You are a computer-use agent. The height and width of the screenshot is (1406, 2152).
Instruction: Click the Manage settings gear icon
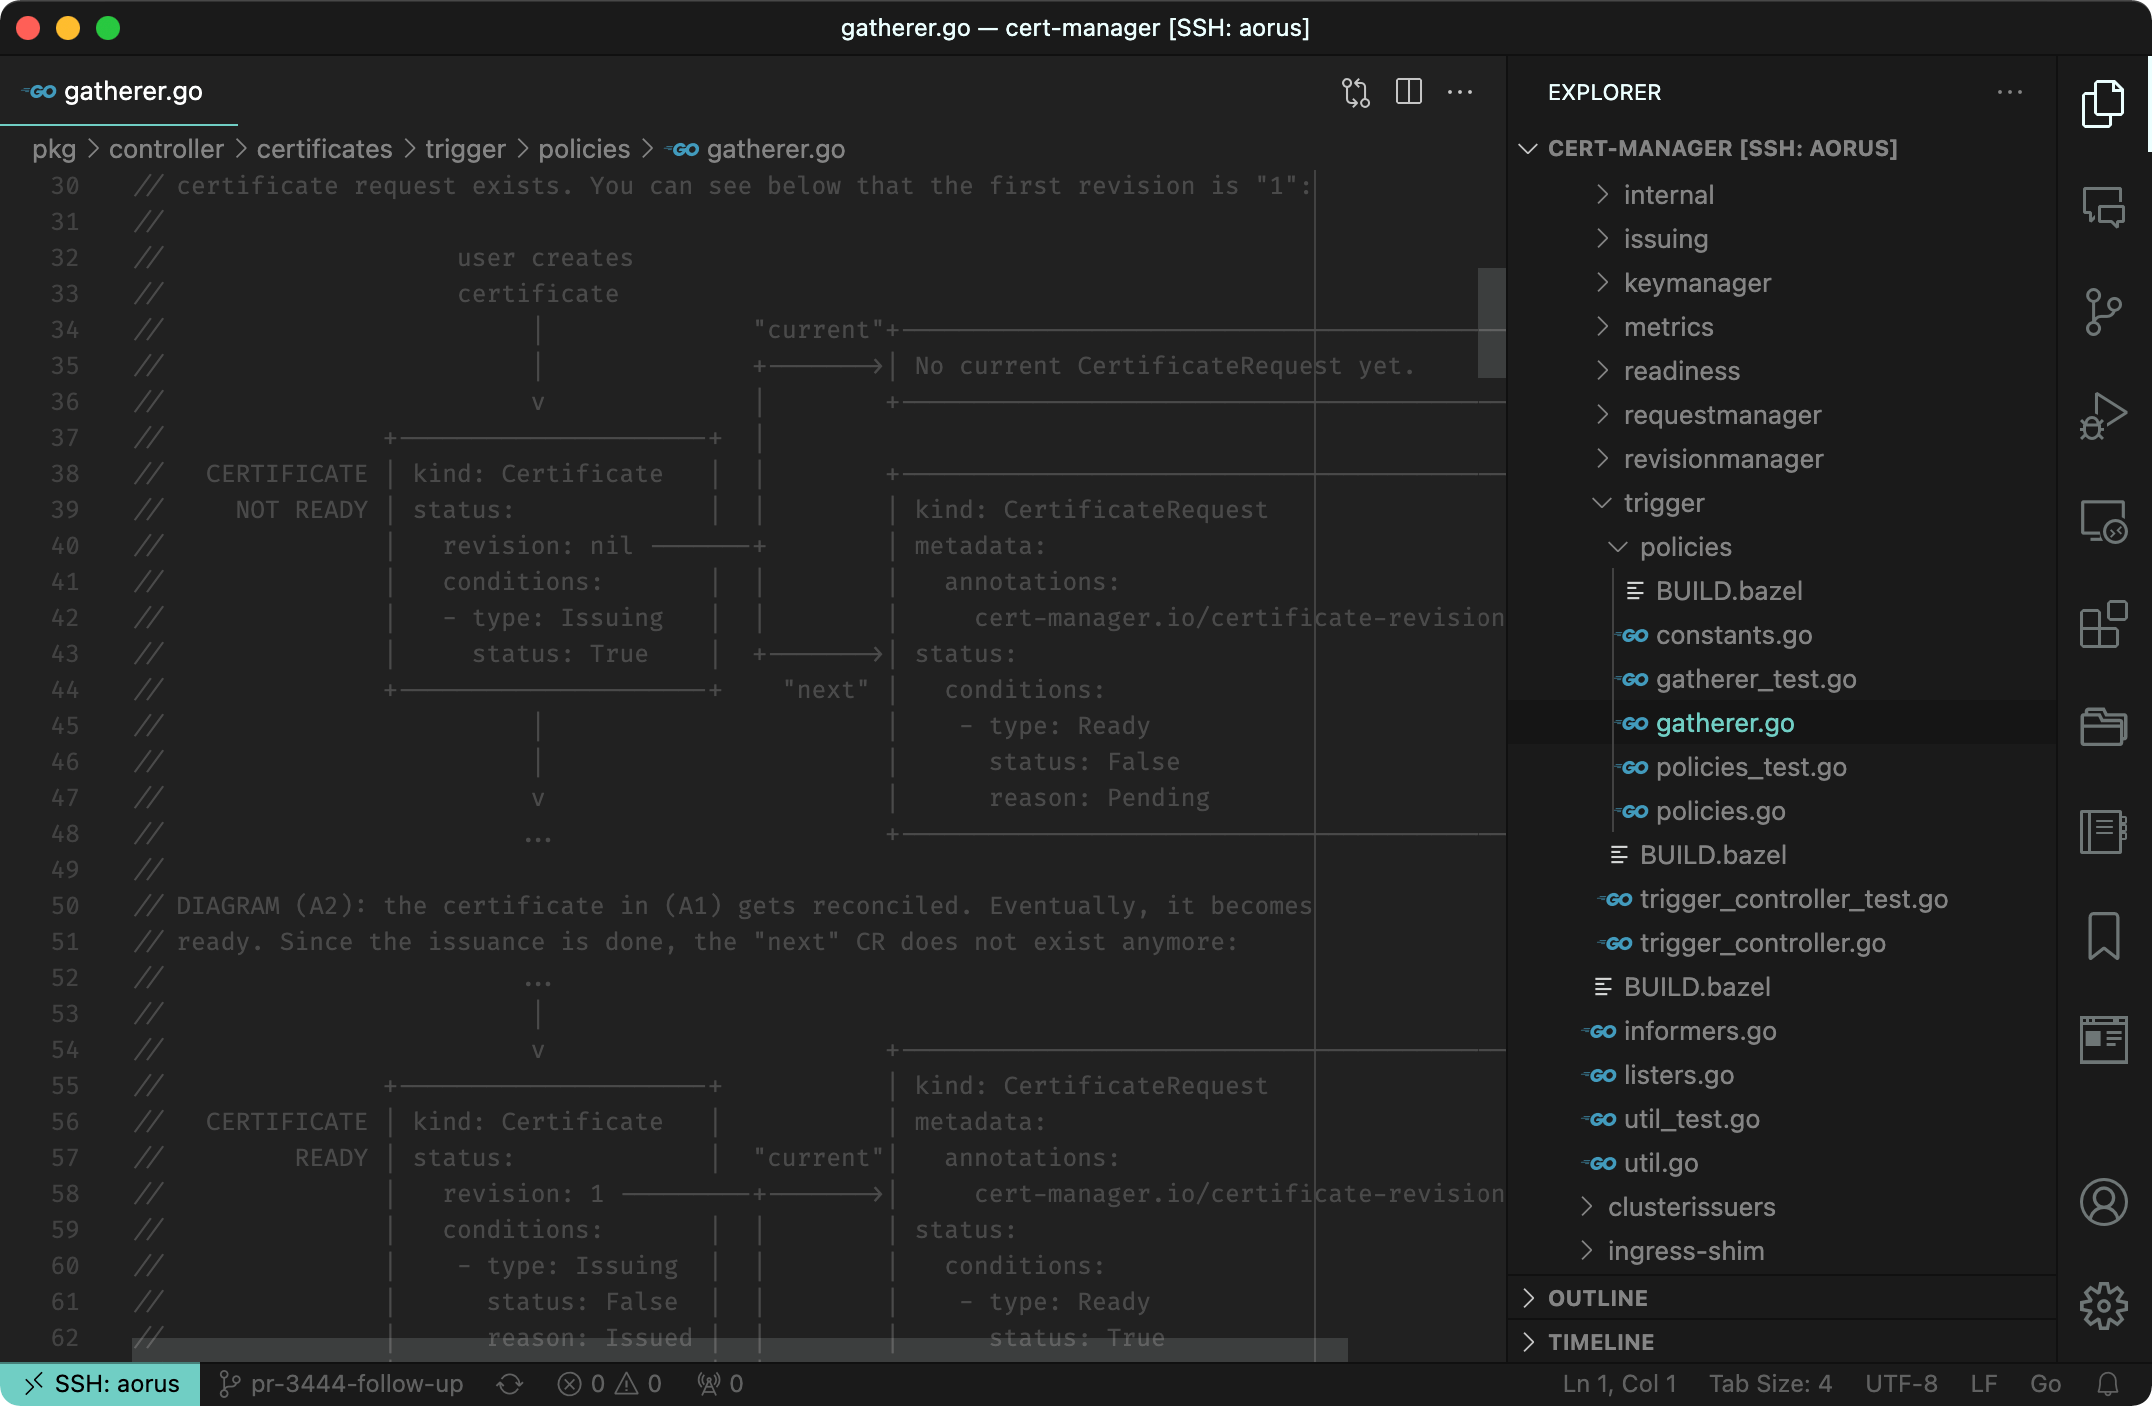point(2102,1305)
